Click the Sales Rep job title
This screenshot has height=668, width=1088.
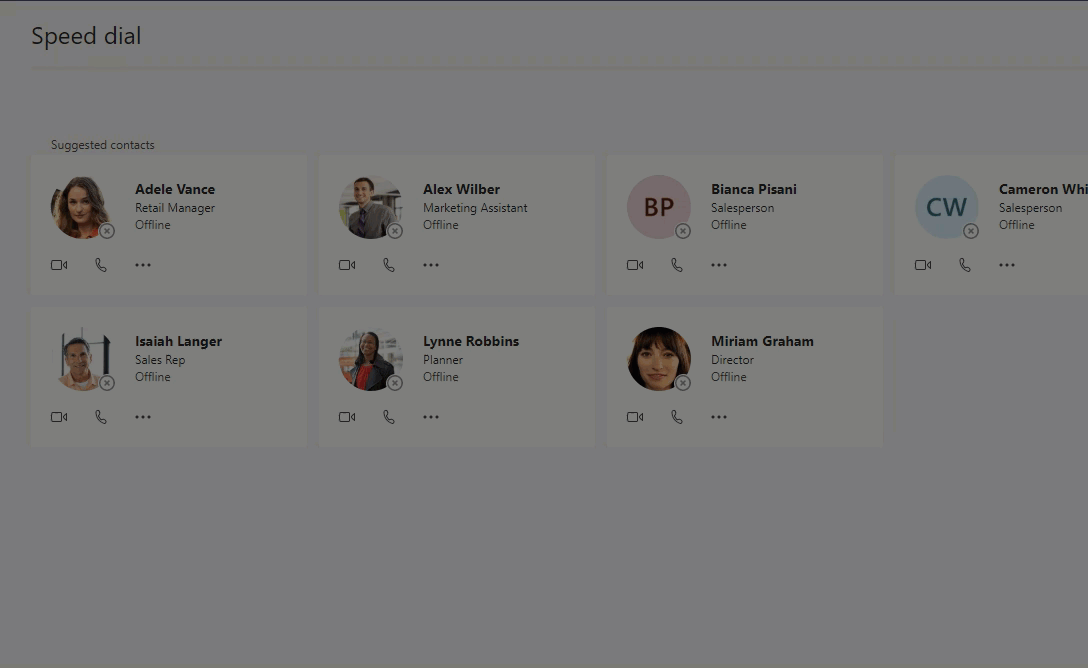[160, 359]
